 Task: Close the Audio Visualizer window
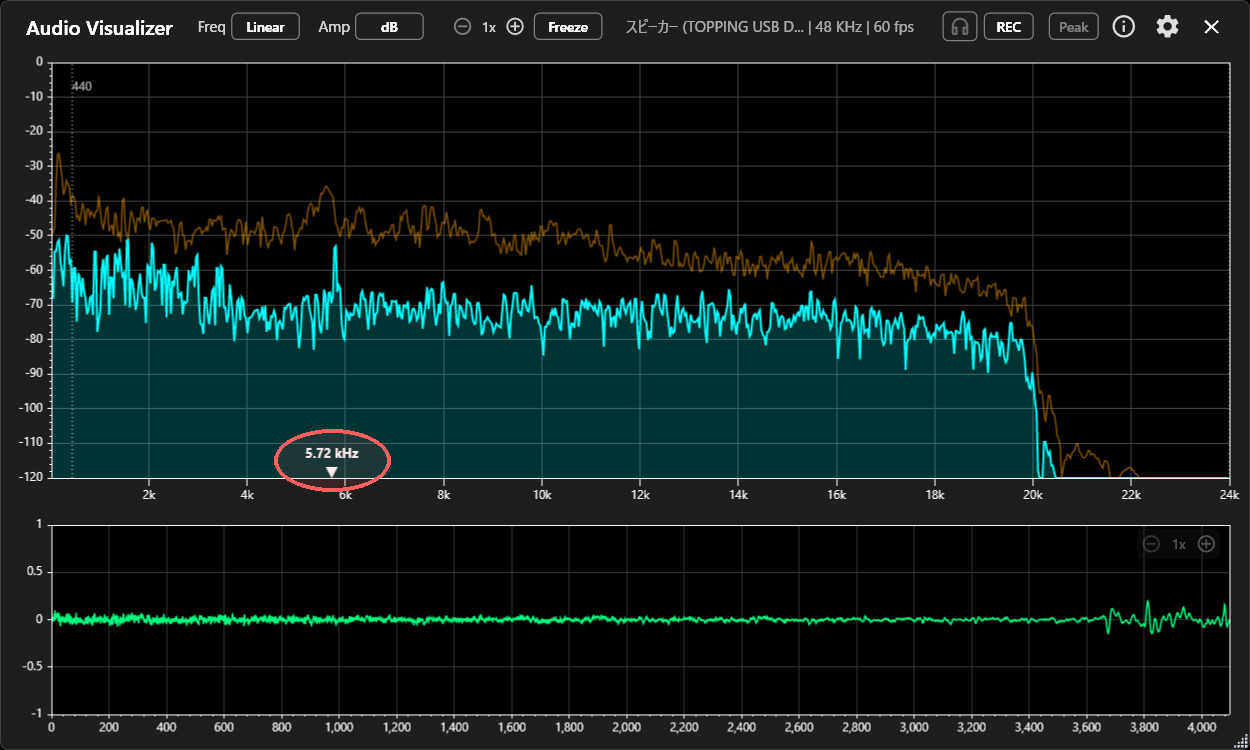click(x=1212, y=27)
